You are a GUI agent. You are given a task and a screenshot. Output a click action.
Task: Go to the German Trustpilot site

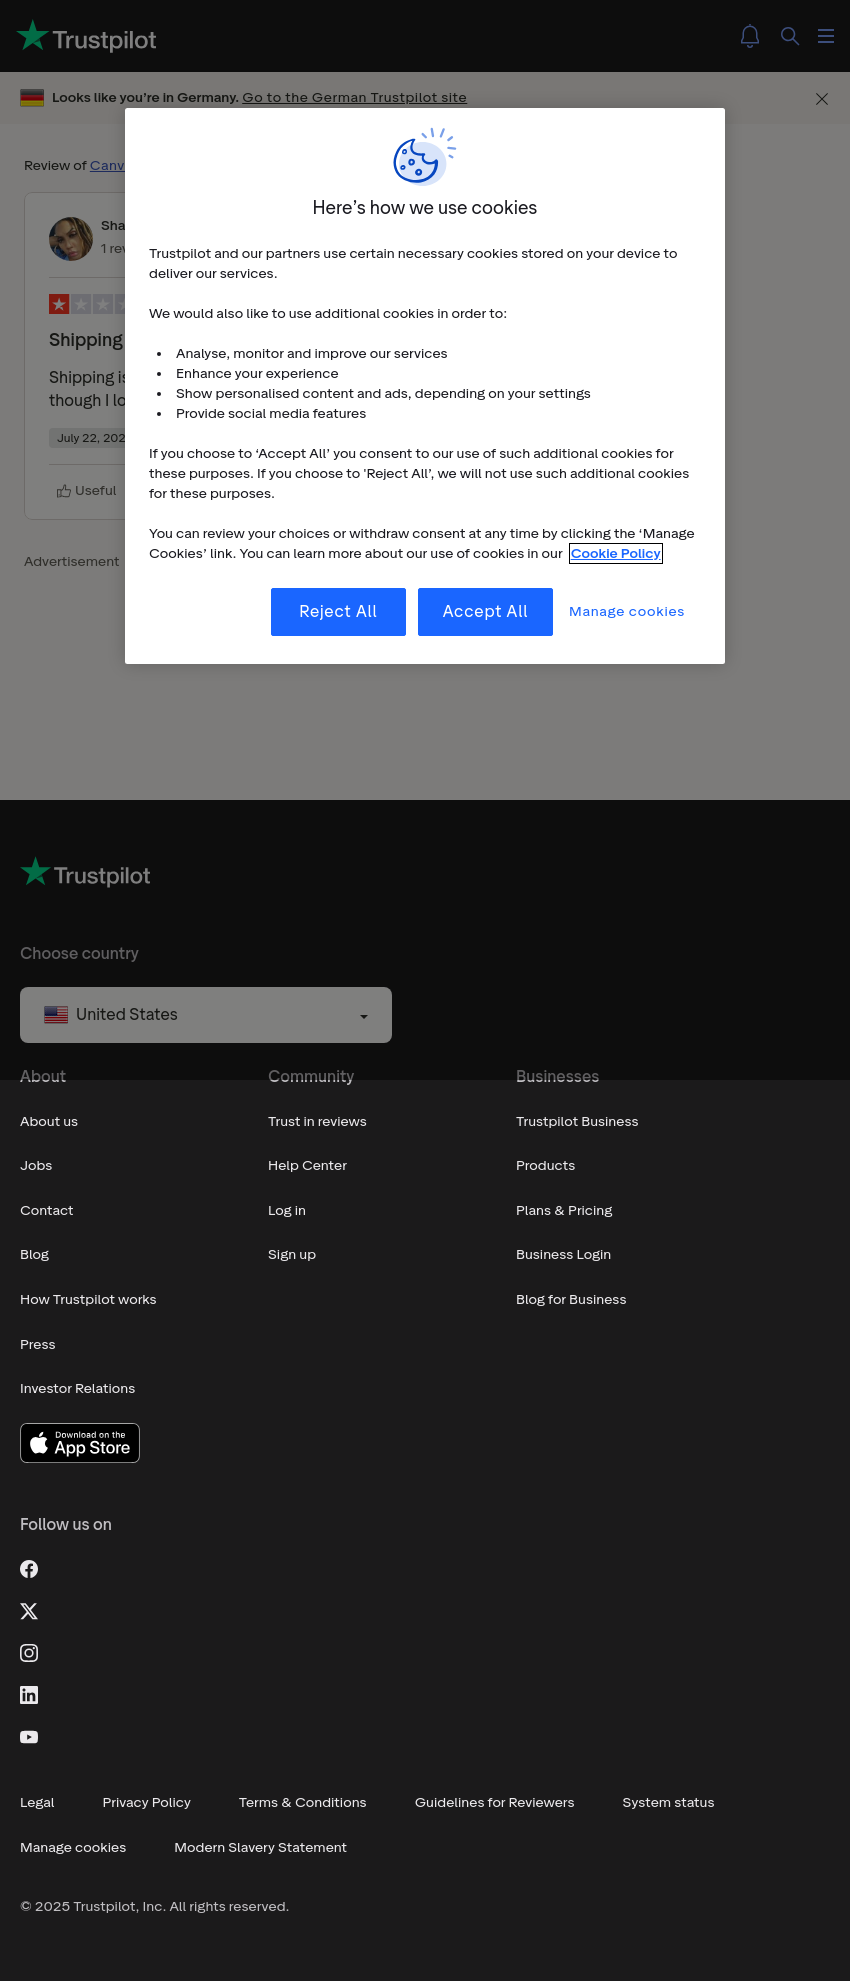pos(354,97)
